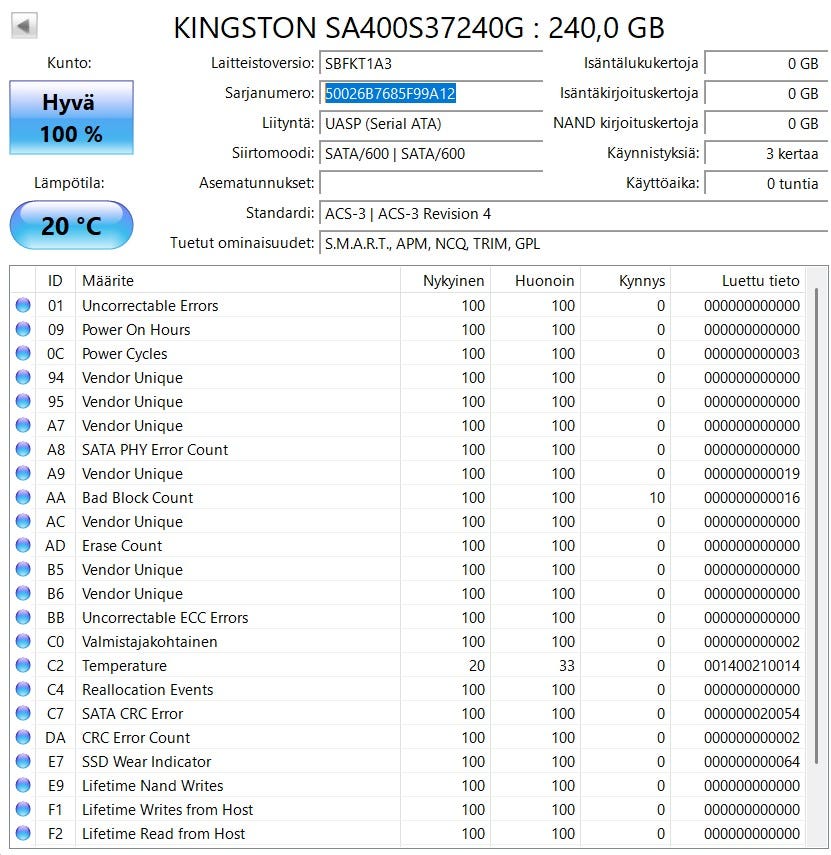Click the Laitteistoversio field SBFKT1A3
This screenshot has height=855, width=831.
[x=431, y=63]
